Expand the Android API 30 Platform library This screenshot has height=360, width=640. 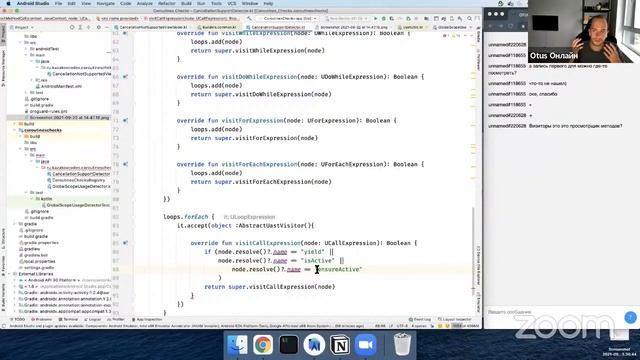click(15, 280)
